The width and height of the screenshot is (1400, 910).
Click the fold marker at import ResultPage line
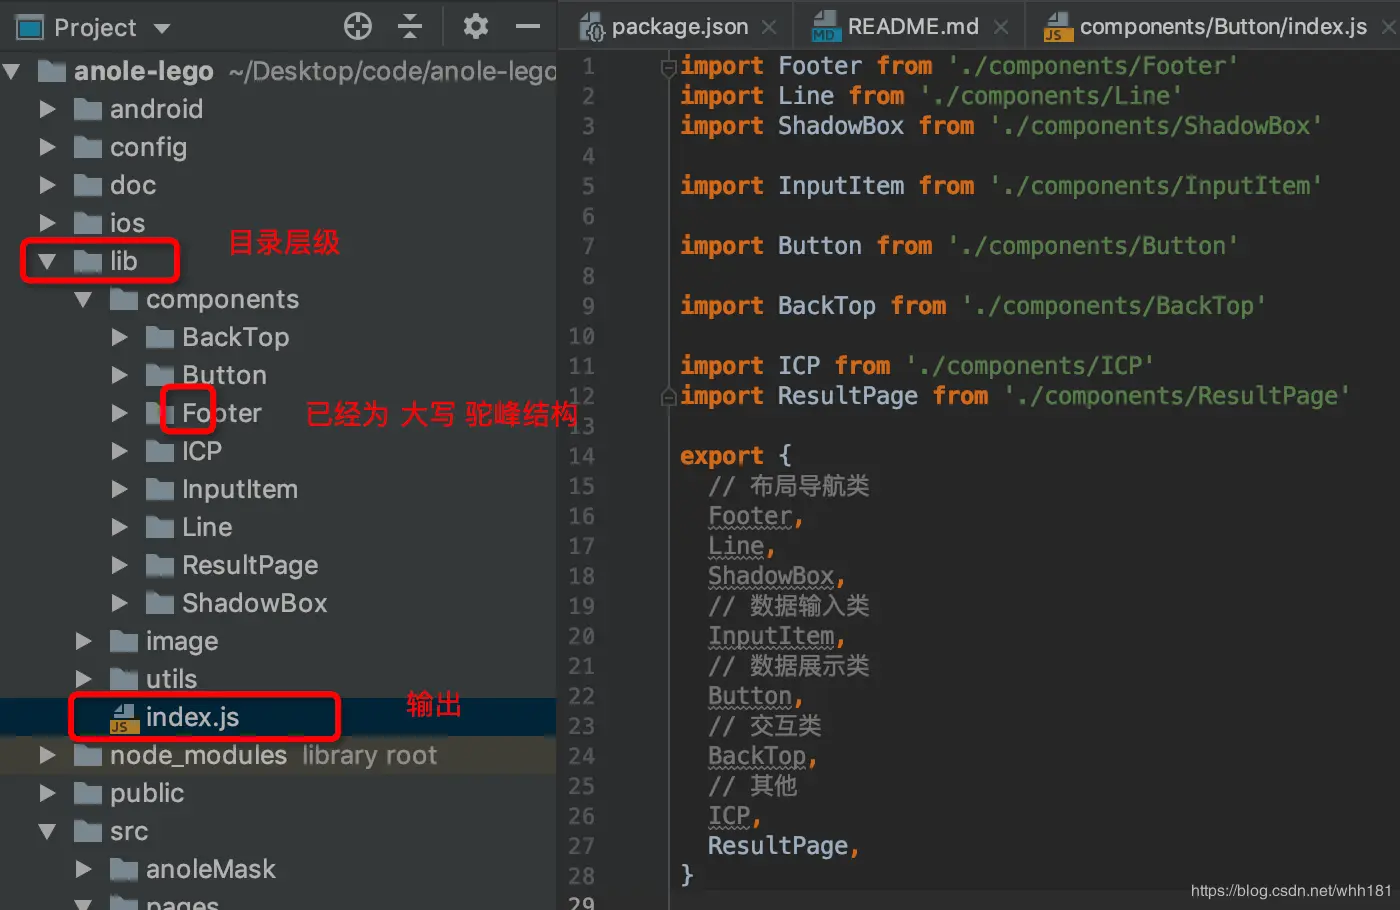pos(668,397)
